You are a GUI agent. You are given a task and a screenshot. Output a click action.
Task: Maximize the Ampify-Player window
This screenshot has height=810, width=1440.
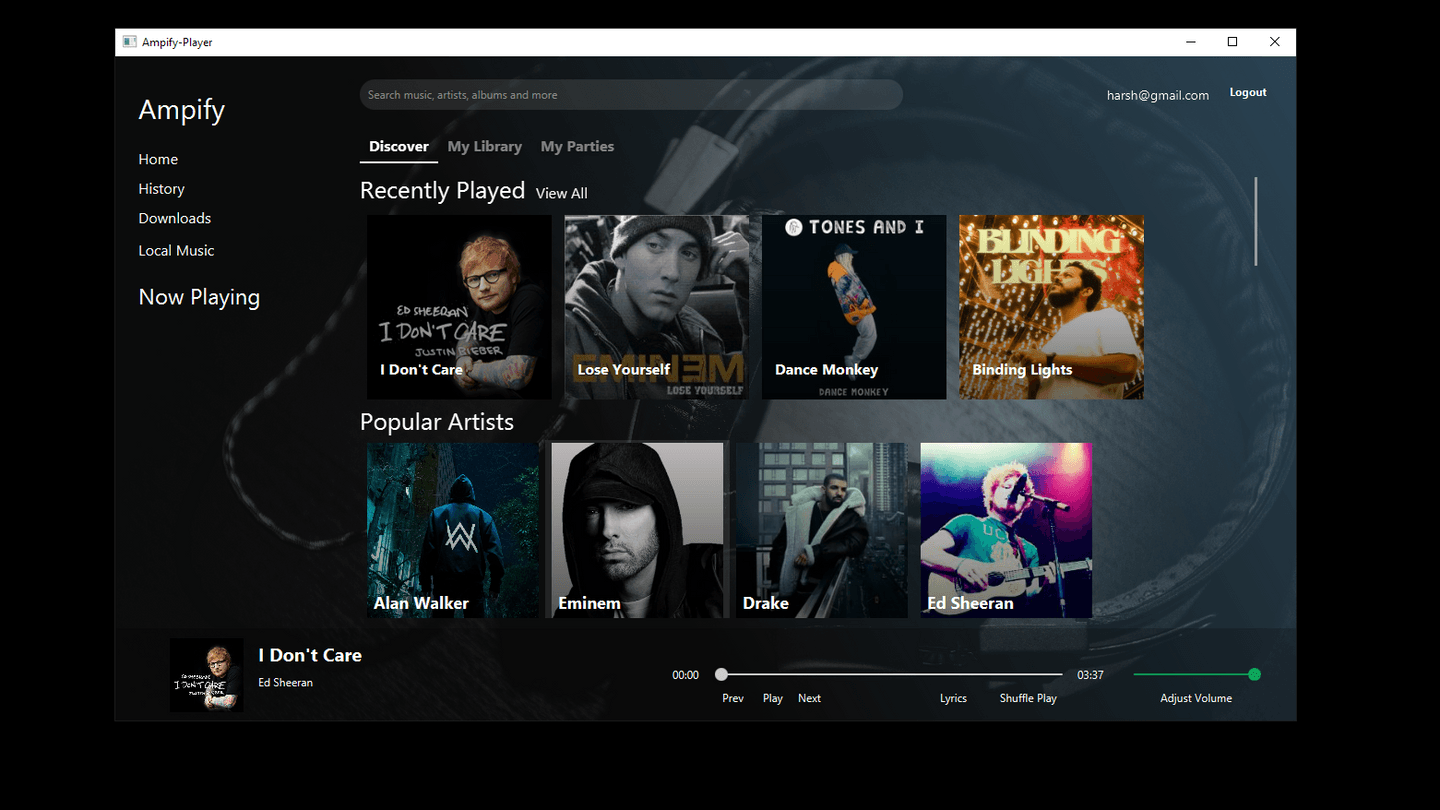coord(1233,42)
